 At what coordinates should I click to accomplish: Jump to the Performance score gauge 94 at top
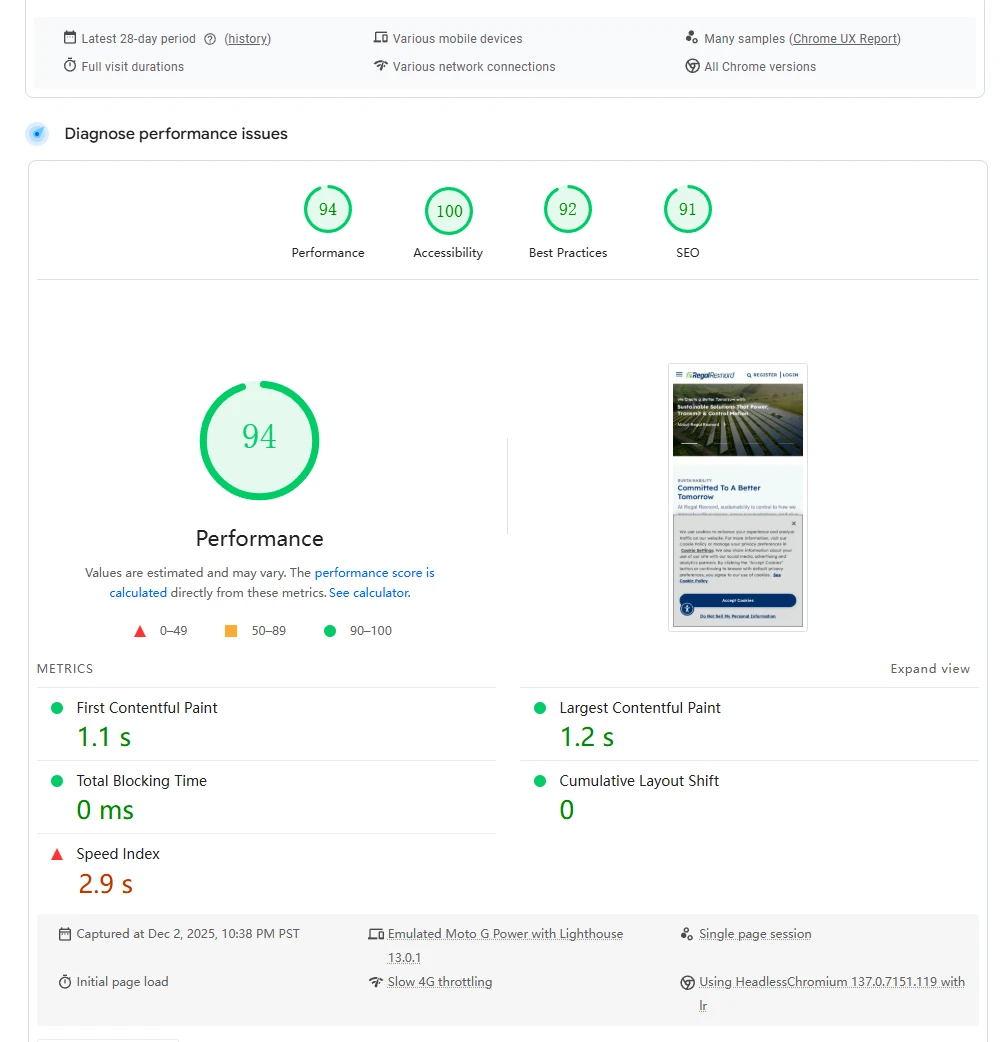pos(328,209)
